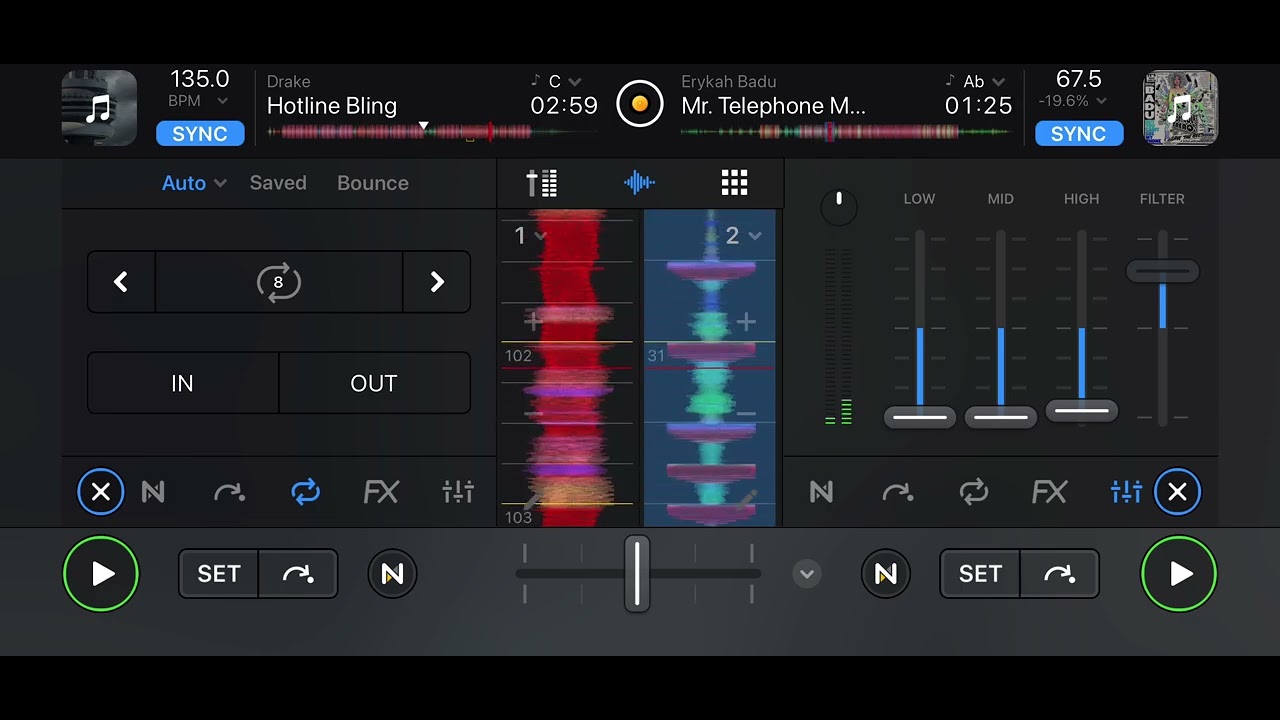Zoom in on deck 2 waveform with plus

tap(746, 322)
